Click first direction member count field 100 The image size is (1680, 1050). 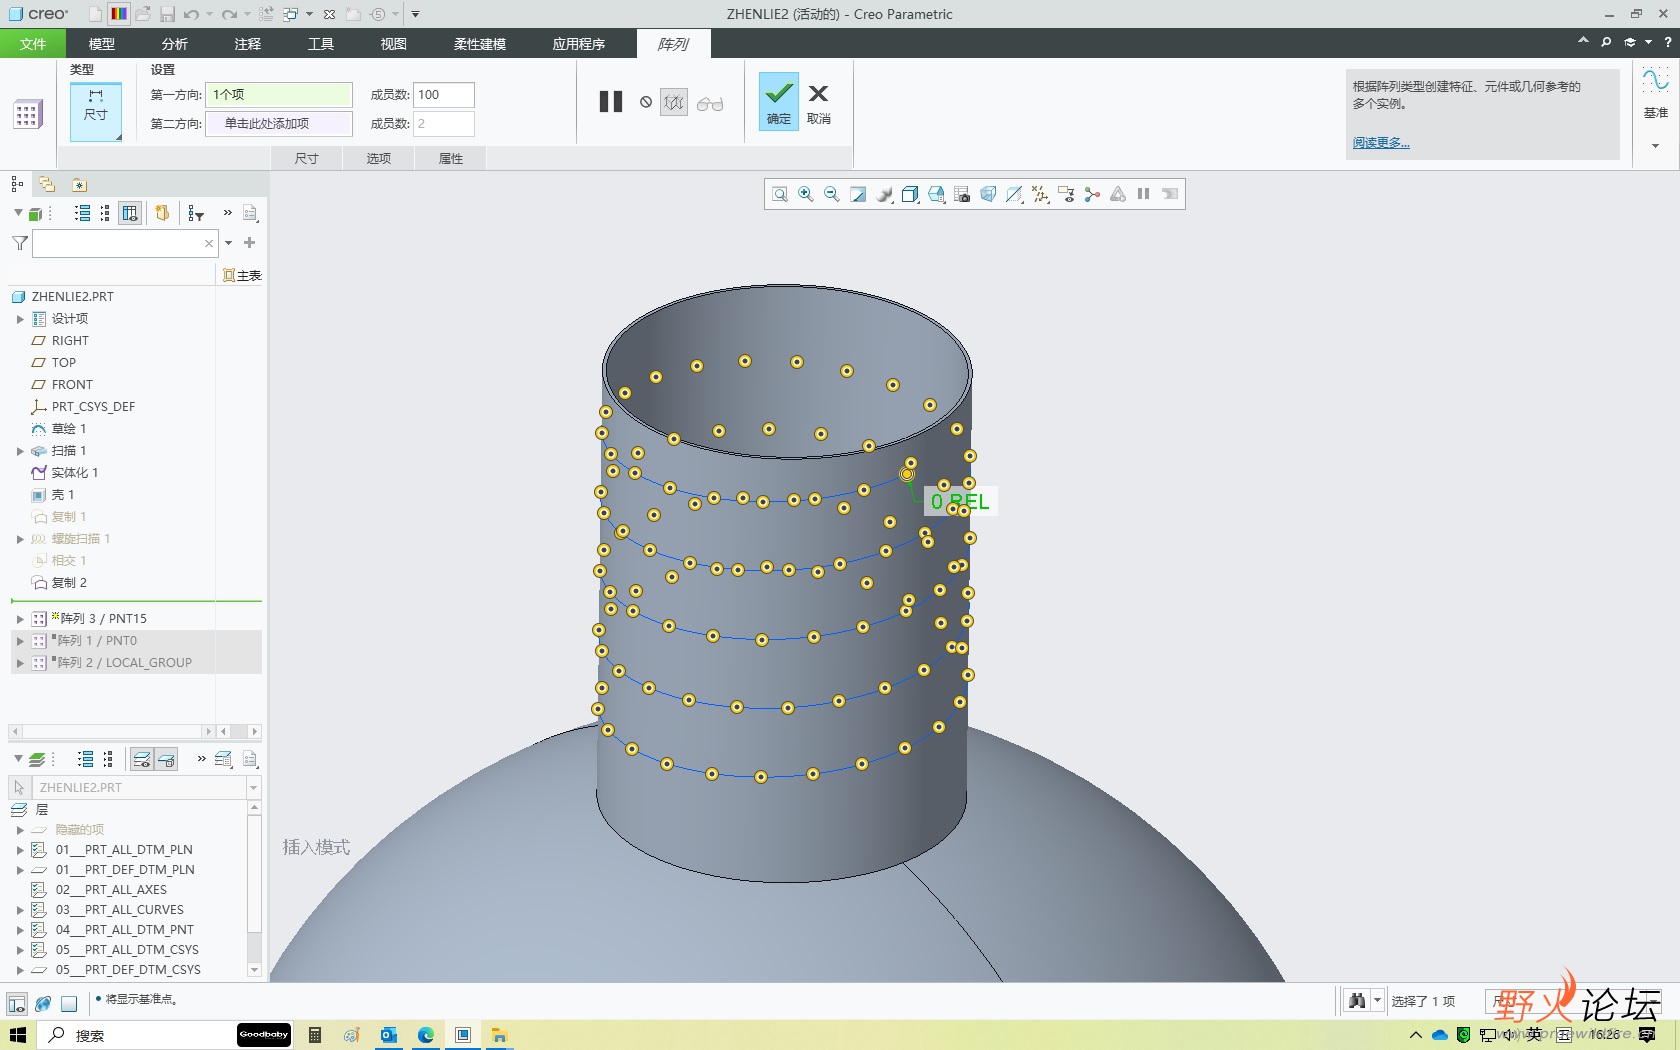coord(443,94)
